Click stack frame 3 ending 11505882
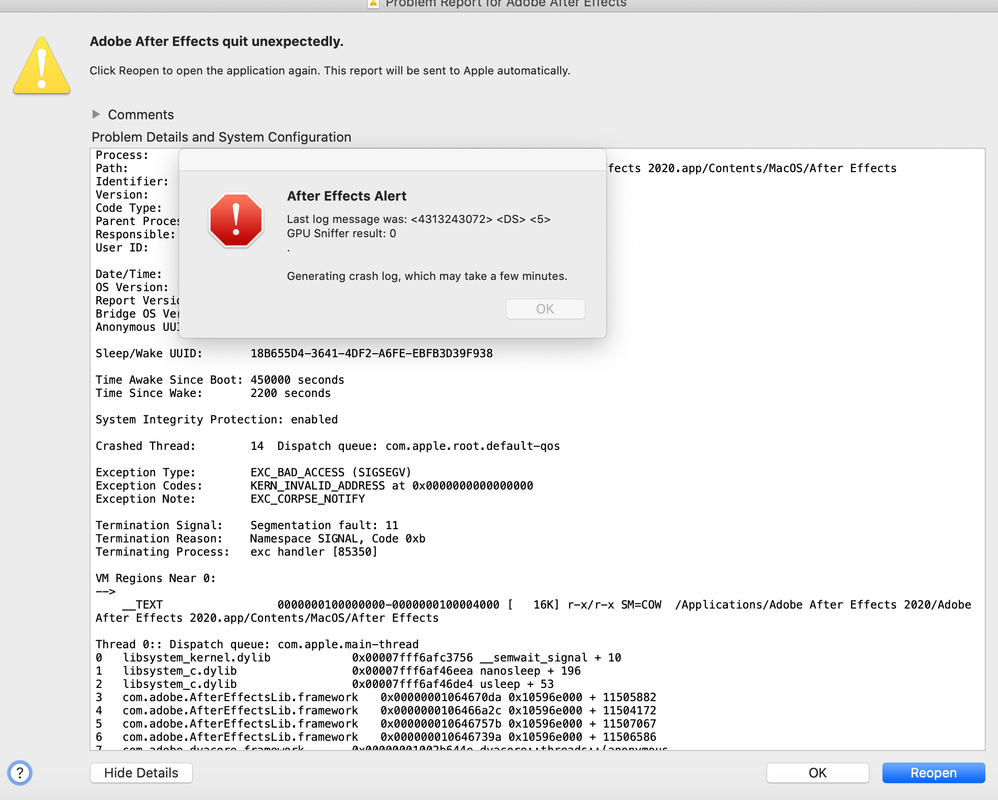This screenshot has width=998, height=800. click(376, 698)
